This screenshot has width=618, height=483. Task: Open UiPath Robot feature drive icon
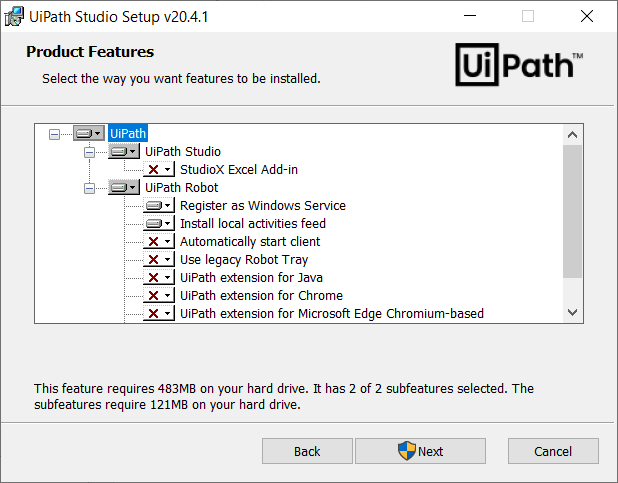point(123,187)
